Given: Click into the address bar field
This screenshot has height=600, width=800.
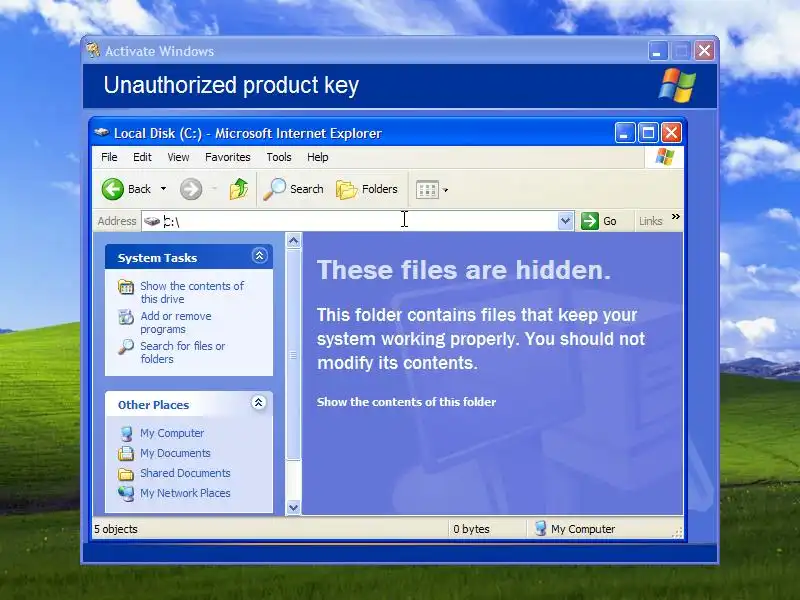Looking at the screenshot, I should 357,221.
